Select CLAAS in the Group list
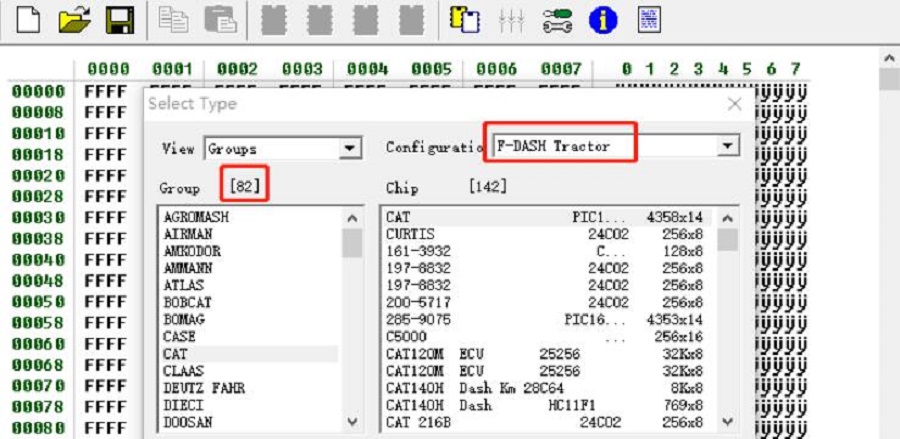Viewport: 900px width, 439px height. tap(248, 371)
